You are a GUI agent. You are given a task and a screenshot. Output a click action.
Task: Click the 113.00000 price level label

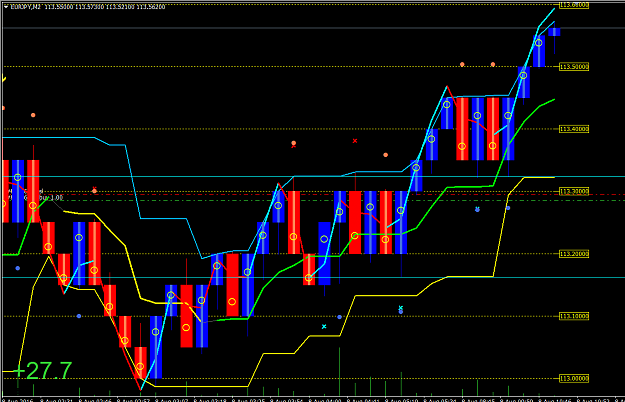coord(574,378)
